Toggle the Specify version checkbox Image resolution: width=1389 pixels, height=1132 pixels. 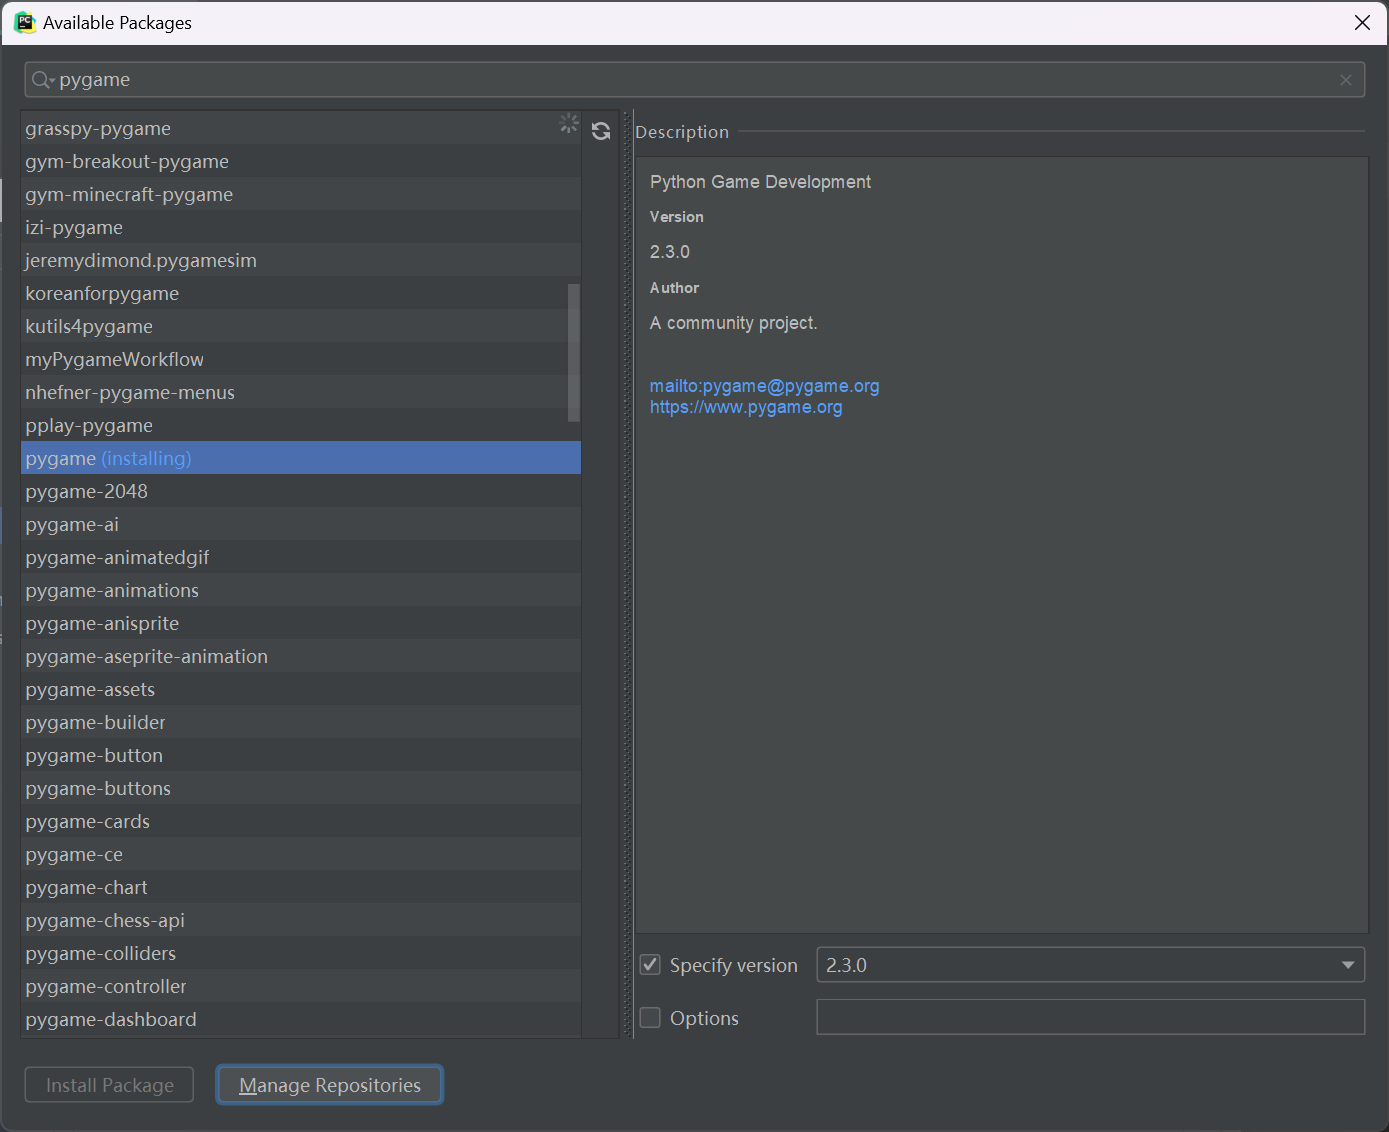pyautogui.click(x=650, y=965)
